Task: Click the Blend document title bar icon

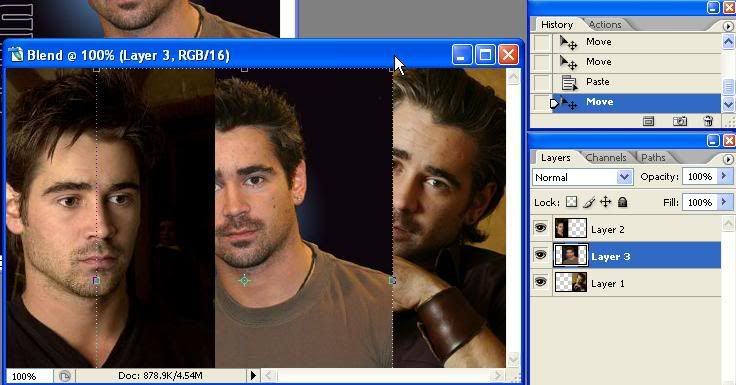Action: (16, 54)
